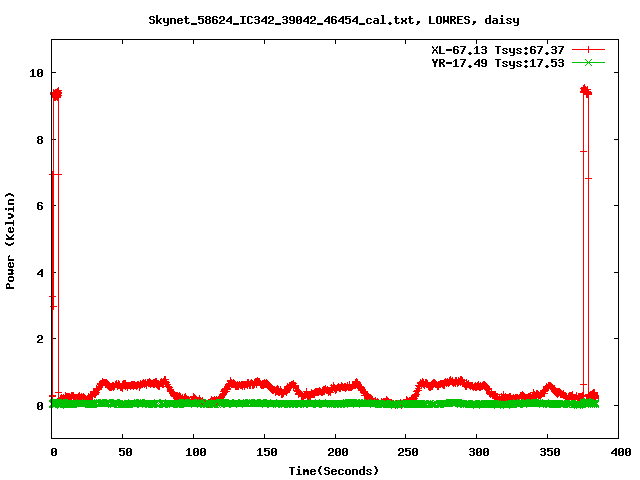The height and width of the screenshot is (480, 640).
Task: Click y-axis tick label 2
Action: (40, 339)
